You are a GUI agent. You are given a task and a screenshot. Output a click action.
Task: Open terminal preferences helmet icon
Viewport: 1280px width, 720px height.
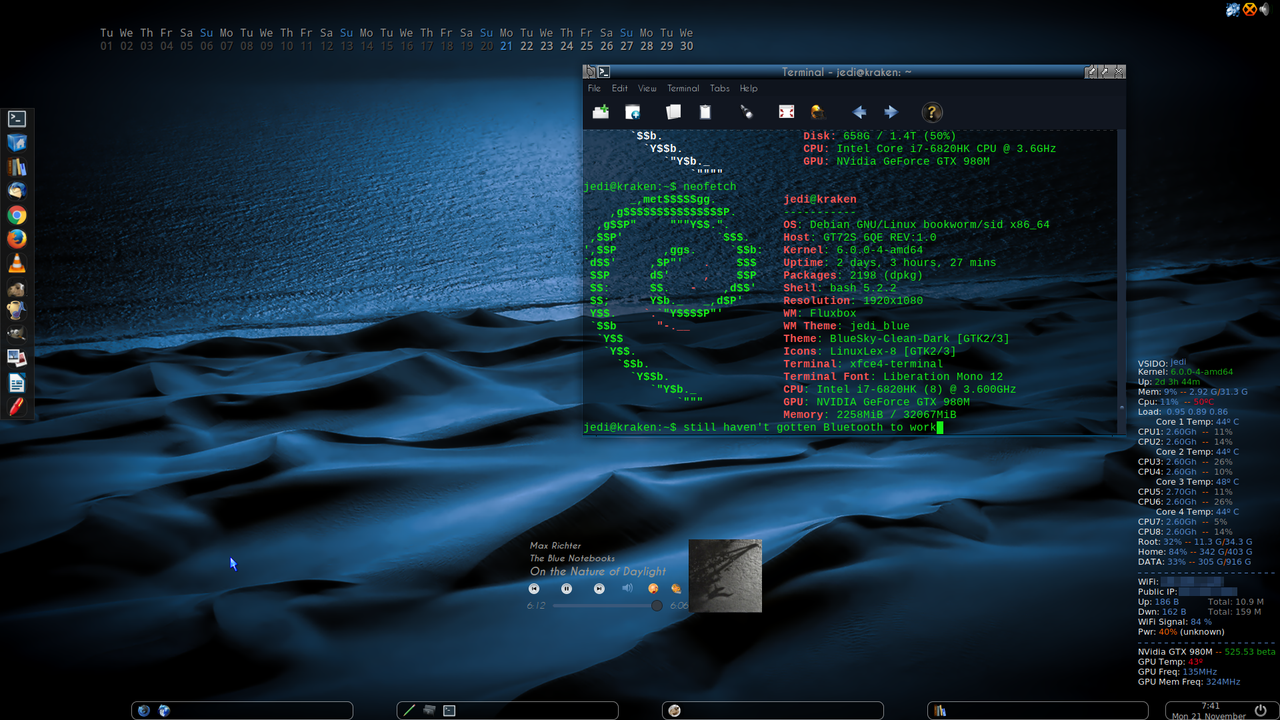(818, 112)
